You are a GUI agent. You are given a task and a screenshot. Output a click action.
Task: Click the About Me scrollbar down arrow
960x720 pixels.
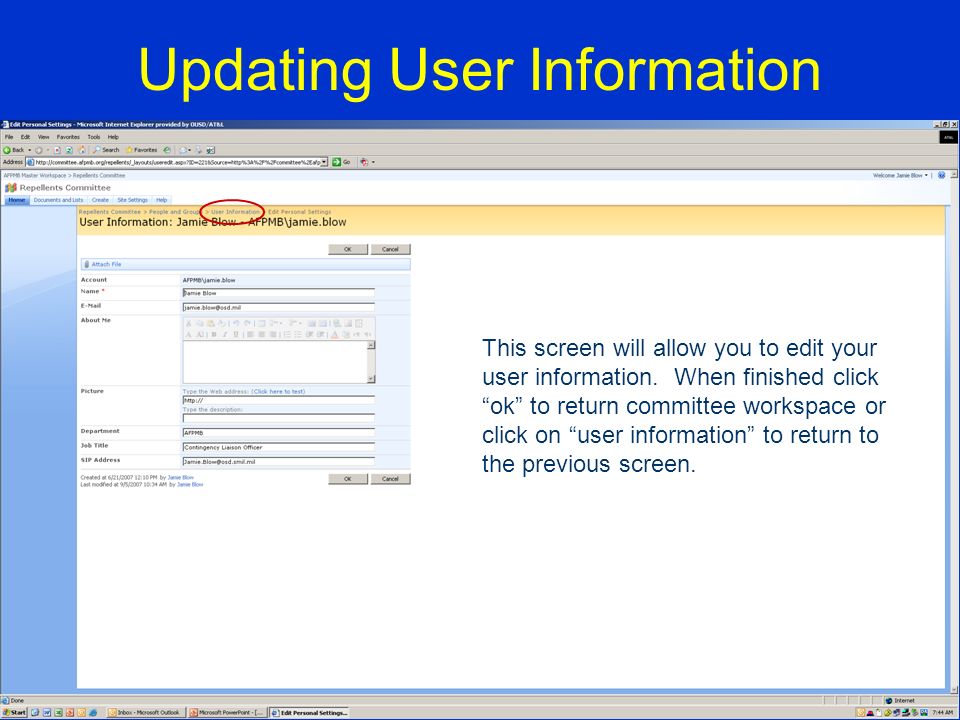click(x=370, y=379)
